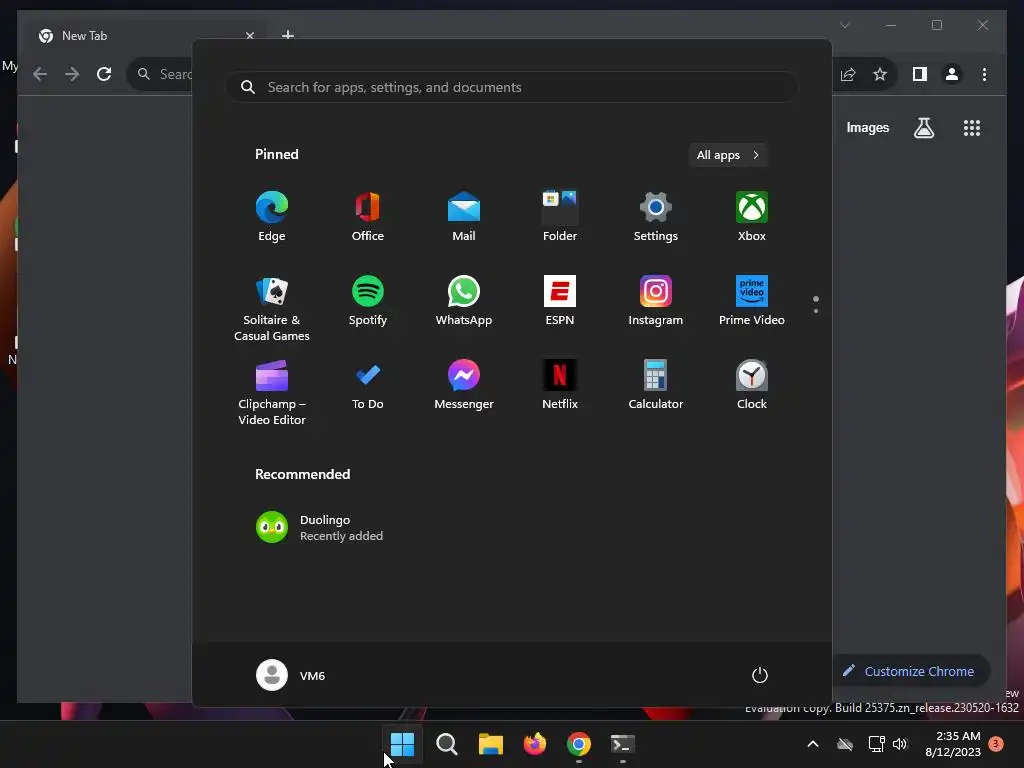The height and width of the screenshot is (768, 1024).
Task: Click the OneDrive cloud tray icon
Action: pyautogui.click(x=845, y=744)
